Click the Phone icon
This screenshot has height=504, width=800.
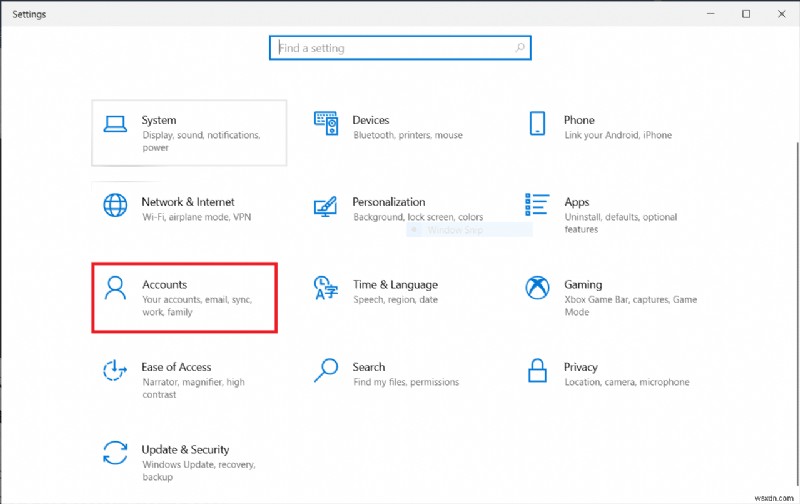coord(538,124)
